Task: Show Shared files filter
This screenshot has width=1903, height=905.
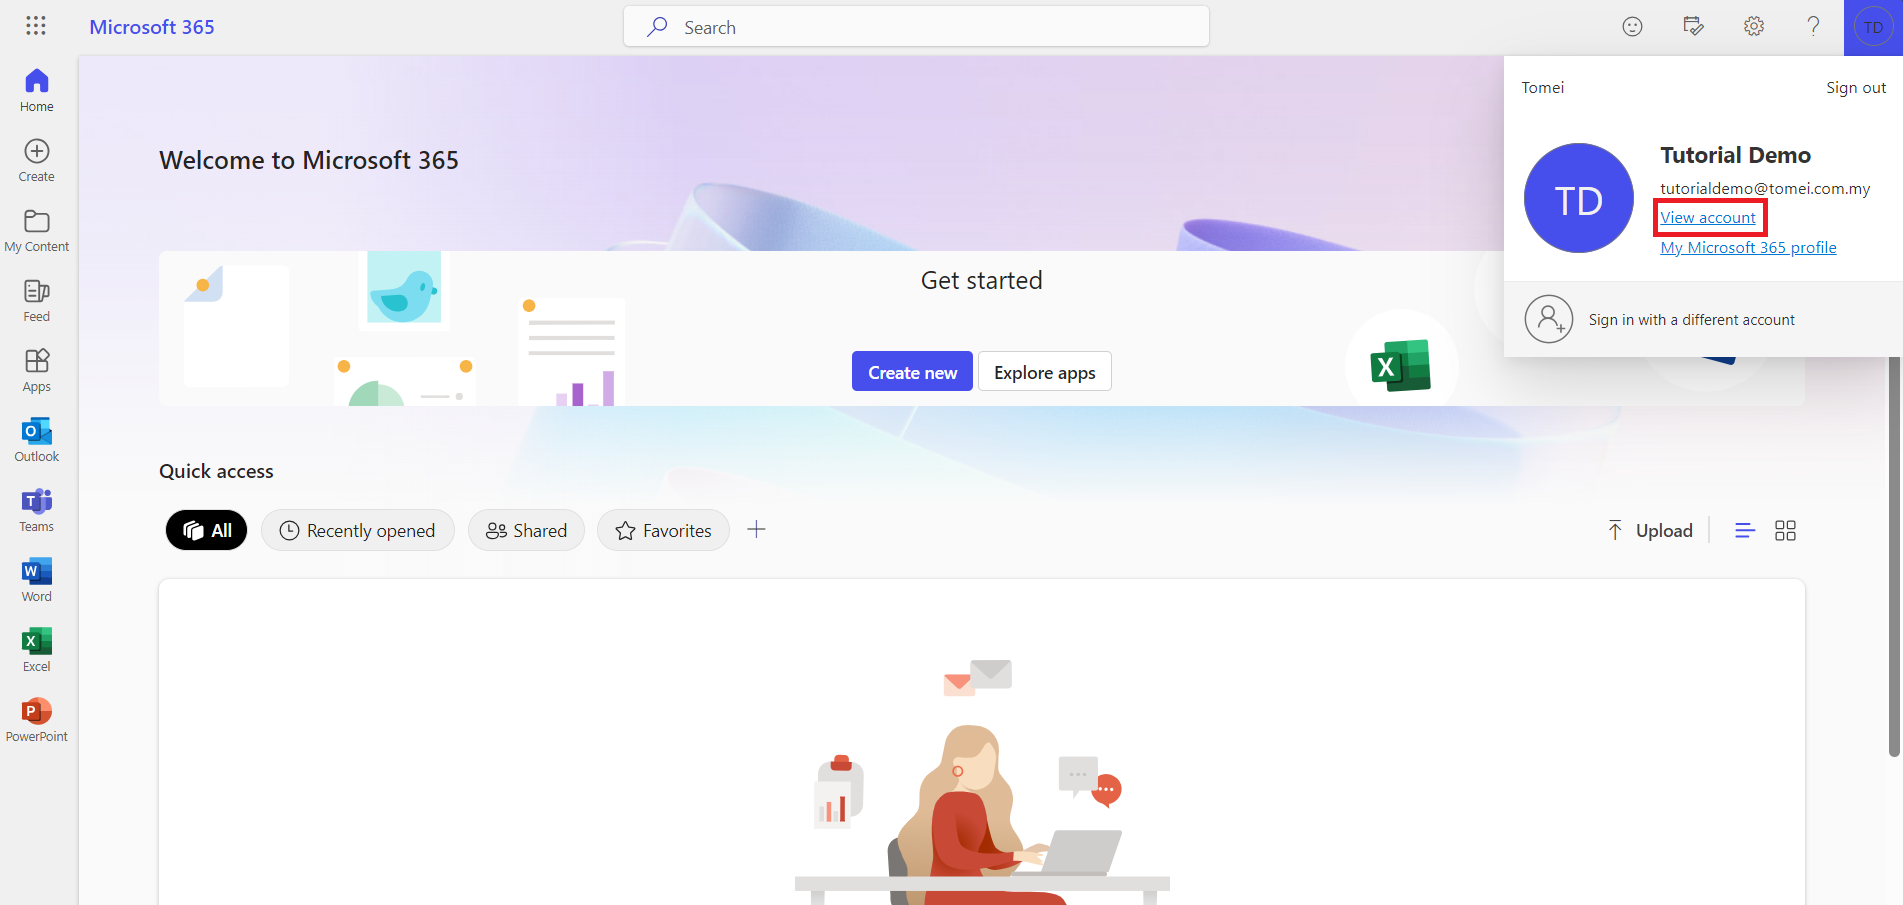Action: coord(526,530)
